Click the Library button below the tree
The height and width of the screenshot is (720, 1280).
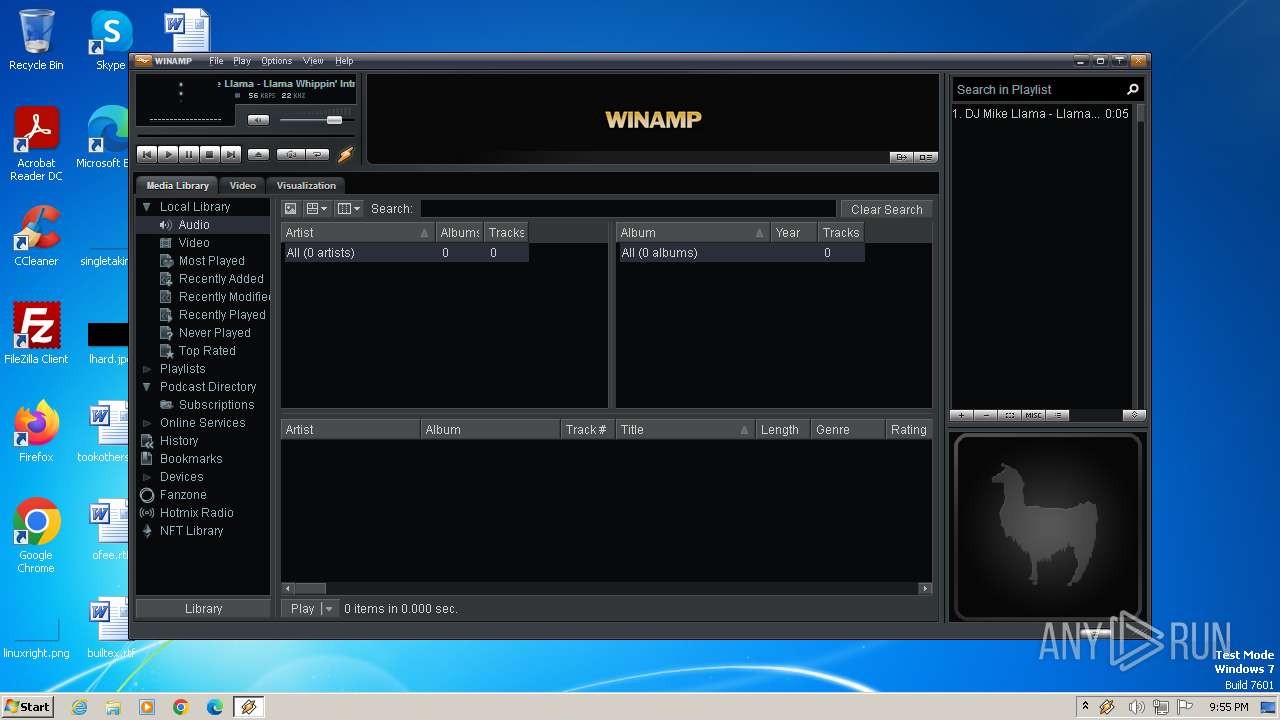click(x=203, y=608)
